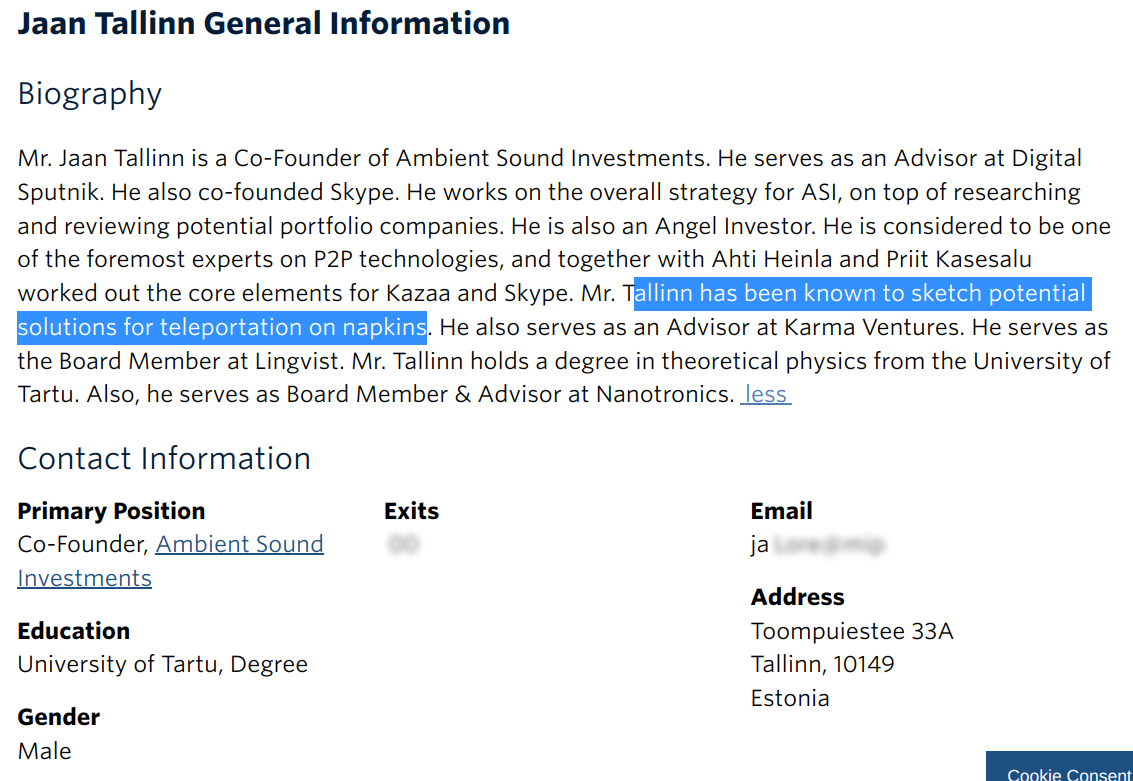Click the Jaan Tallinn General Information heading
This screenshot has width=1133, height=781.
click(264, 24)
